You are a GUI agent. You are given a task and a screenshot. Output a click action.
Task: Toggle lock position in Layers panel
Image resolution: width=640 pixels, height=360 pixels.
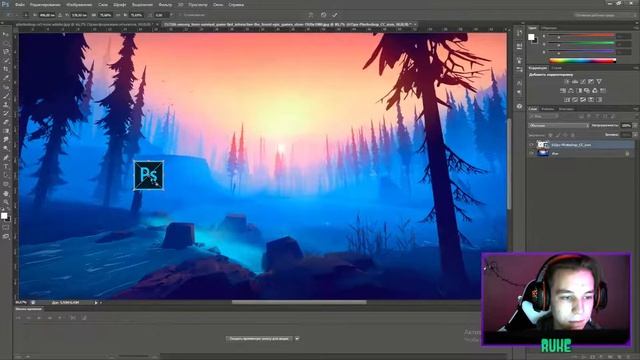[565, 135]
